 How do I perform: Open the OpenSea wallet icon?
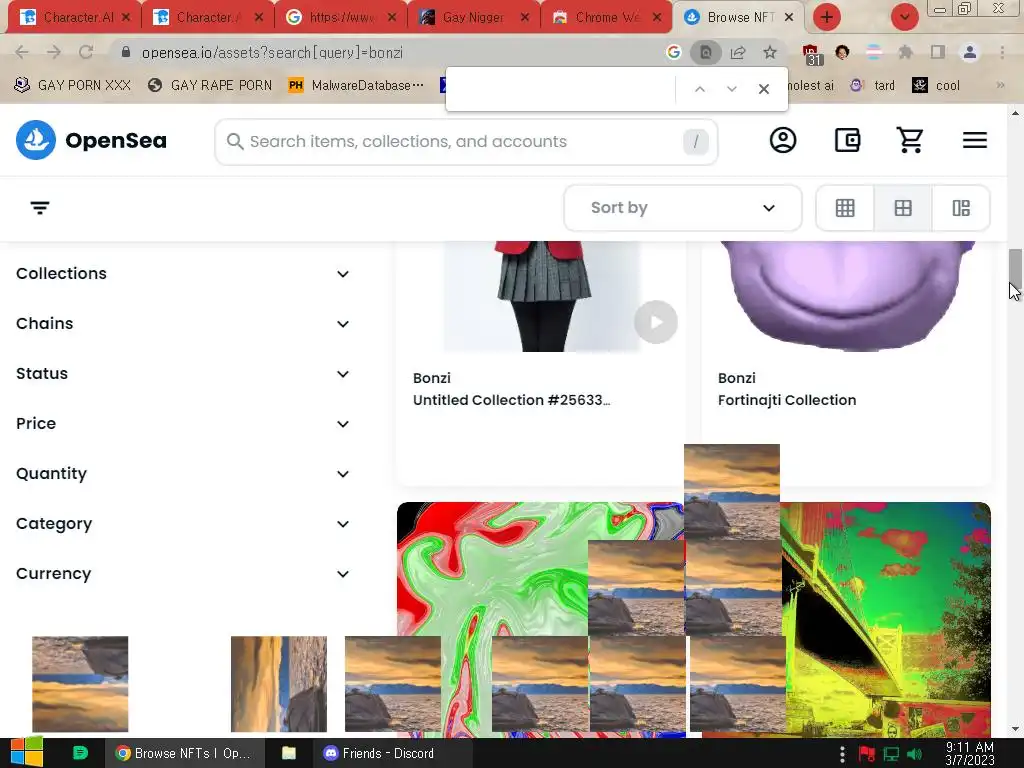click(x=847, y=140)
